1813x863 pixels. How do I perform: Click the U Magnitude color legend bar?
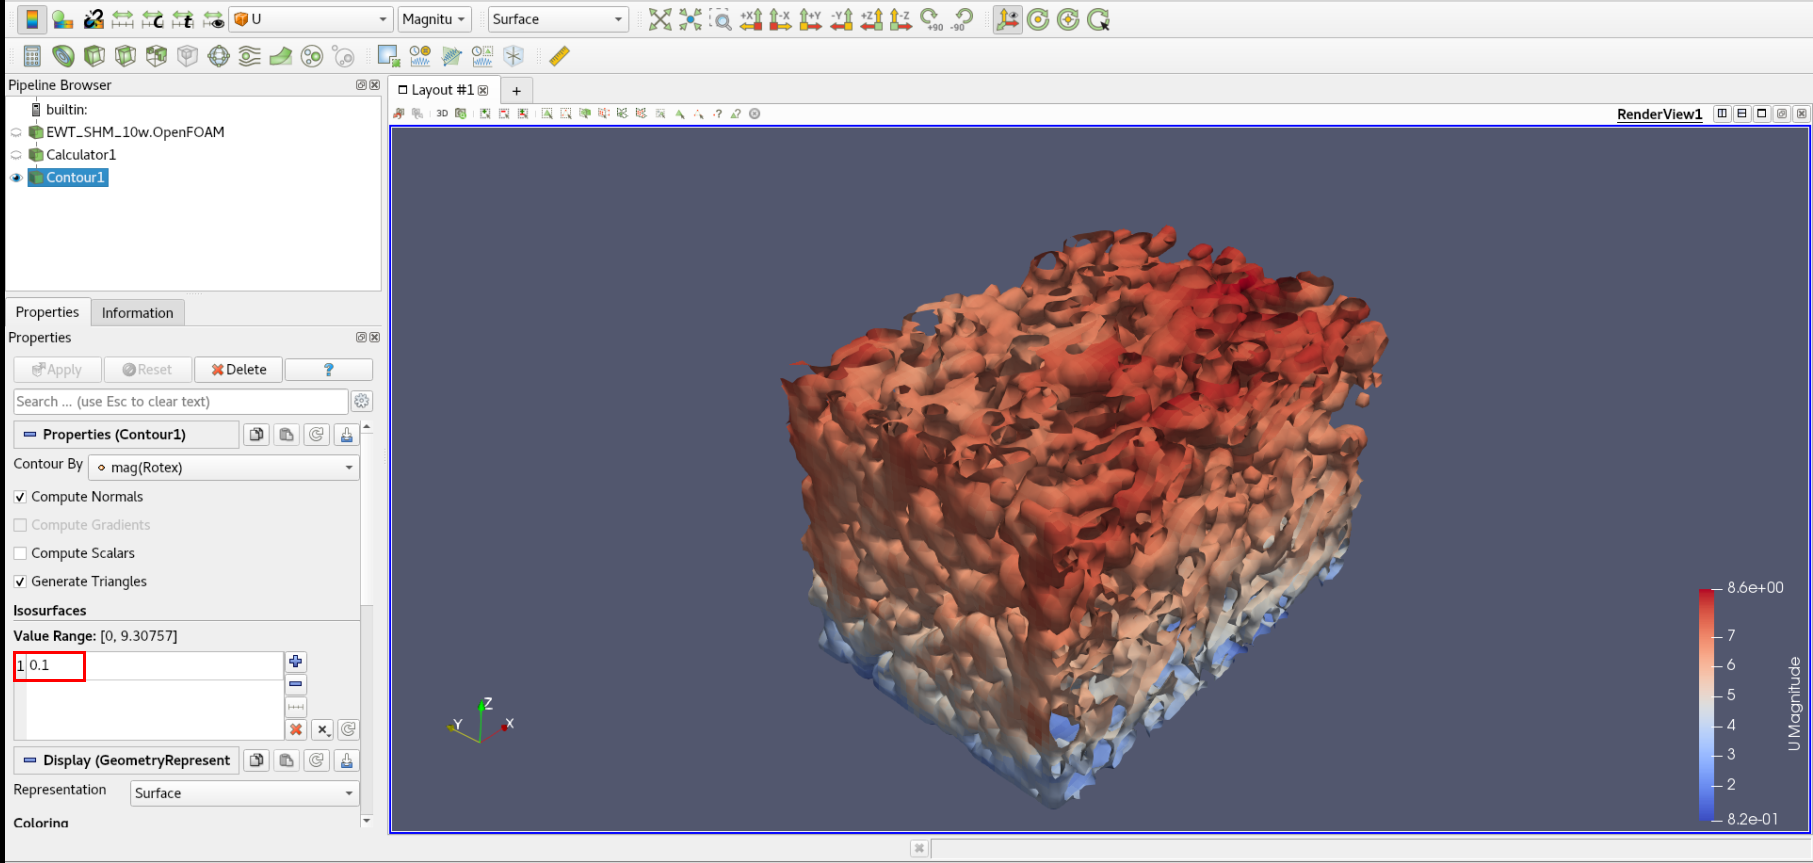[1706, 705]
